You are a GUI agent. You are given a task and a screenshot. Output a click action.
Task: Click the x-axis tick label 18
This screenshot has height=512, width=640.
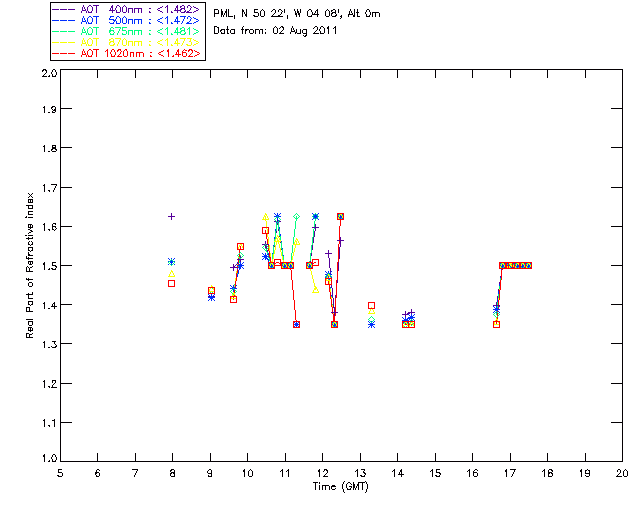pyautogui.click(x=547, y=473)
